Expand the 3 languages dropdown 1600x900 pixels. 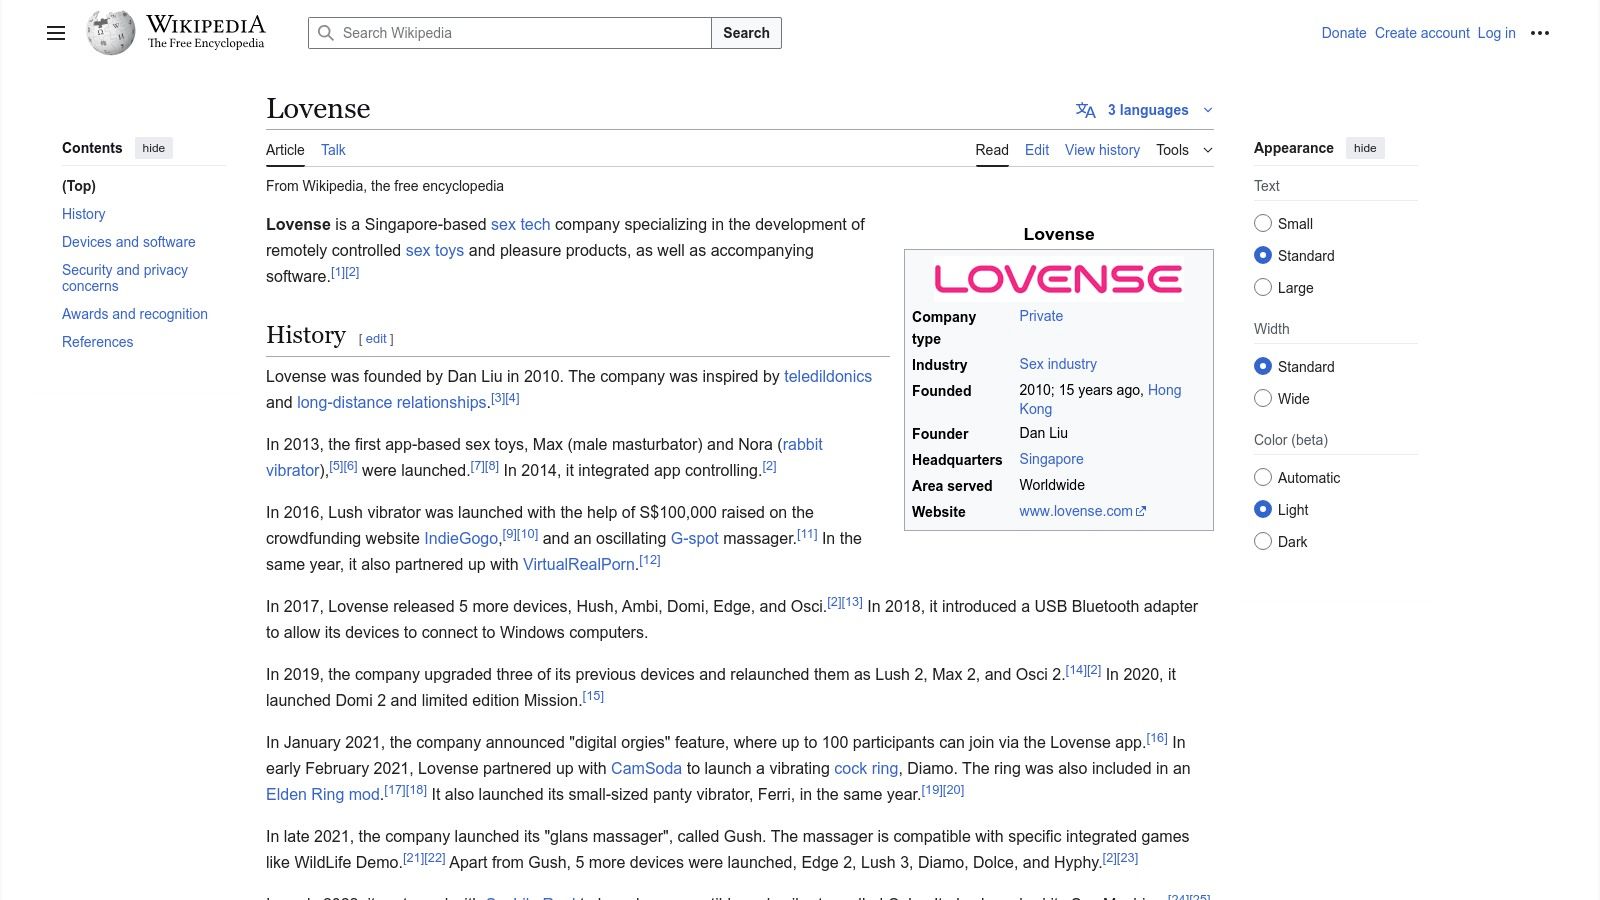(x=1145, y=110)
